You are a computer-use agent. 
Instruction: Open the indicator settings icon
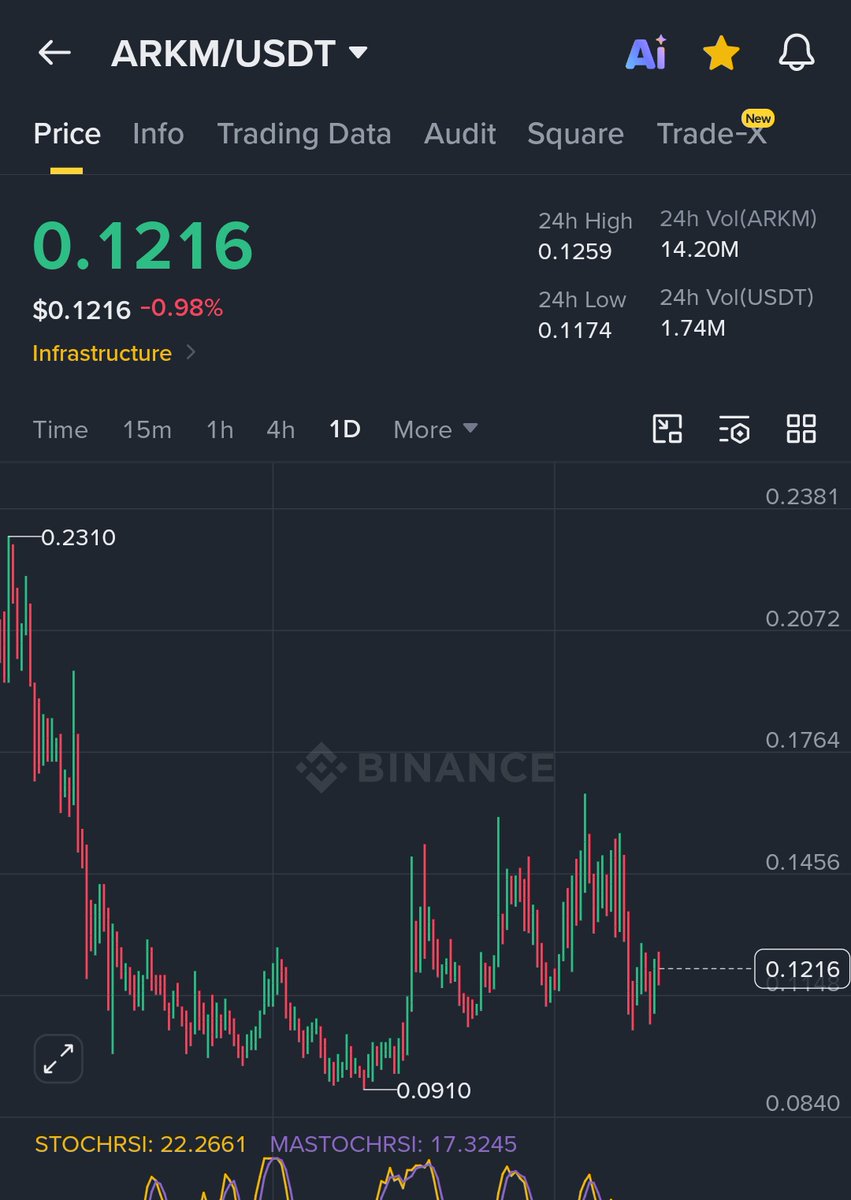click(734, 430)
